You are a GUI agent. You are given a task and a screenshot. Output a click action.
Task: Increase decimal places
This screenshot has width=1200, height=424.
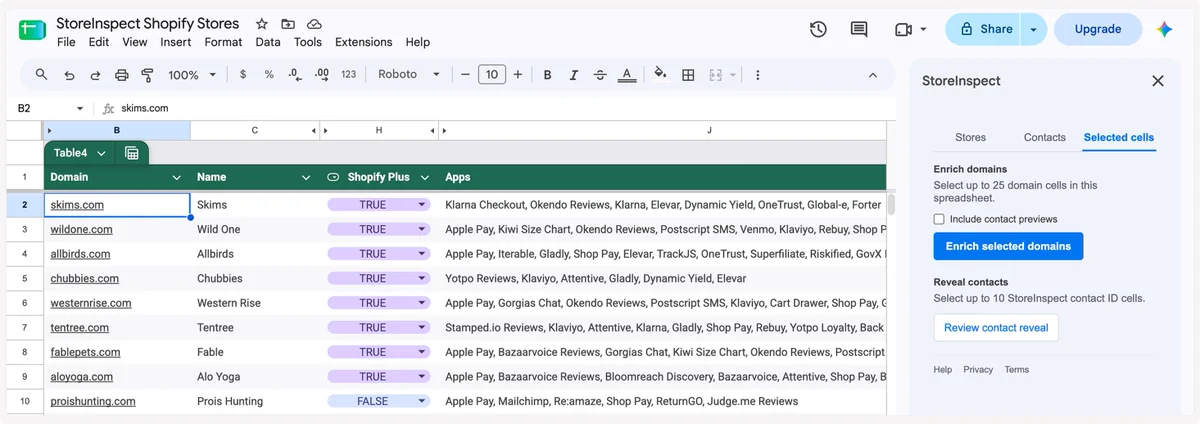tap(322, 75)
